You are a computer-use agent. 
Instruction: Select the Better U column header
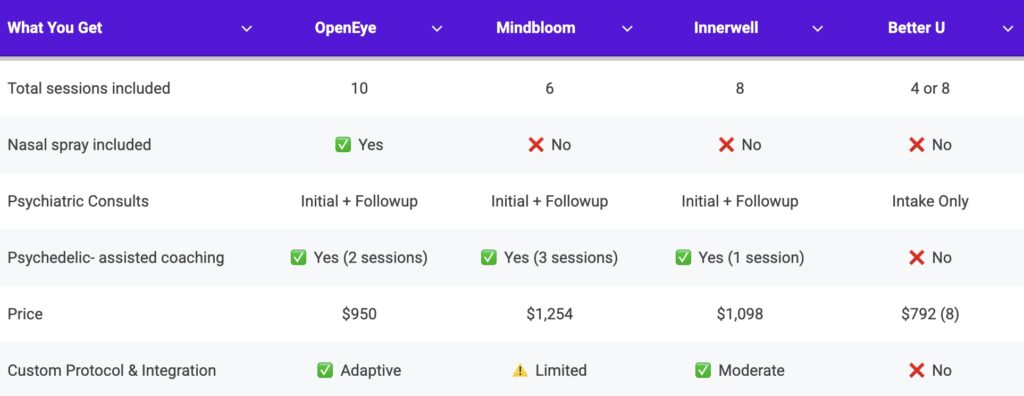tap(916, 28)
